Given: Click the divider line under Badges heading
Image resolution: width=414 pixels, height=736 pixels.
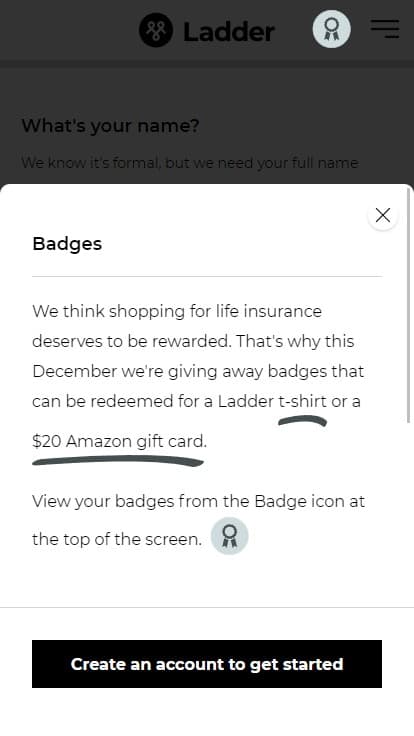Looking at the screenshot, I should click(207, 276).
